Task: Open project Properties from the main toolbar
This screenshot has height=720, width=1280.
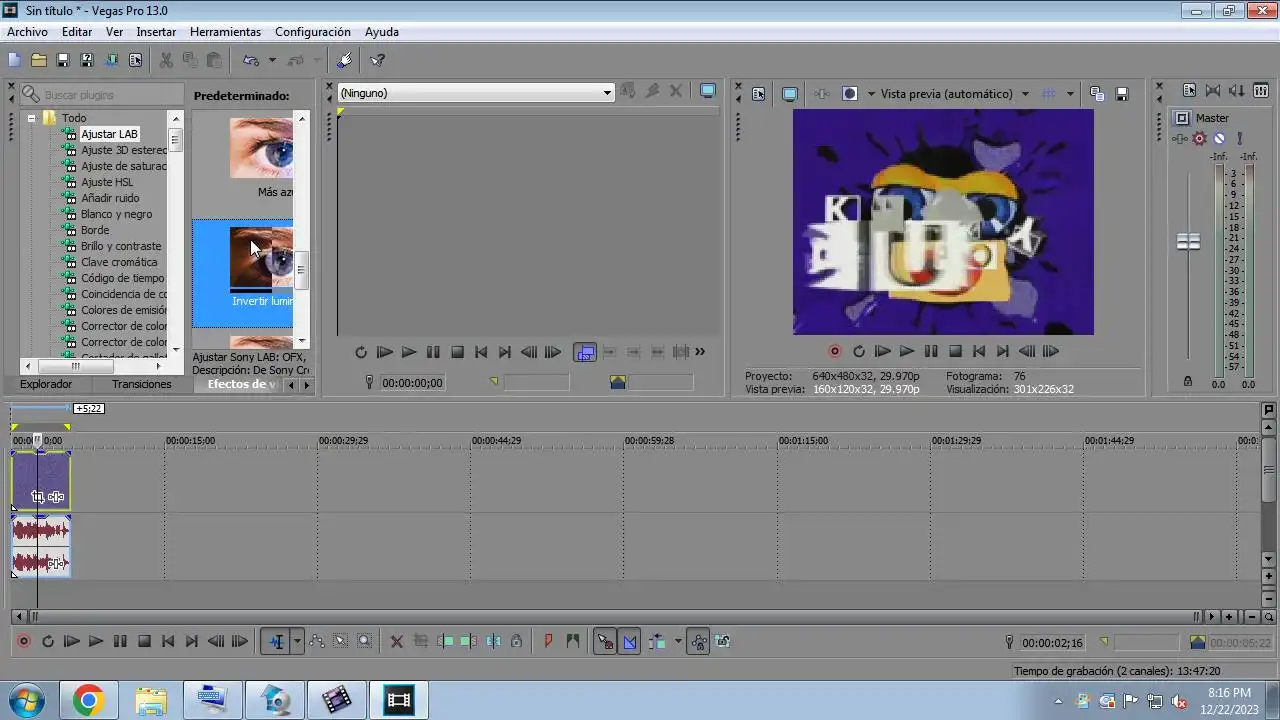Action: pos(135,60)
